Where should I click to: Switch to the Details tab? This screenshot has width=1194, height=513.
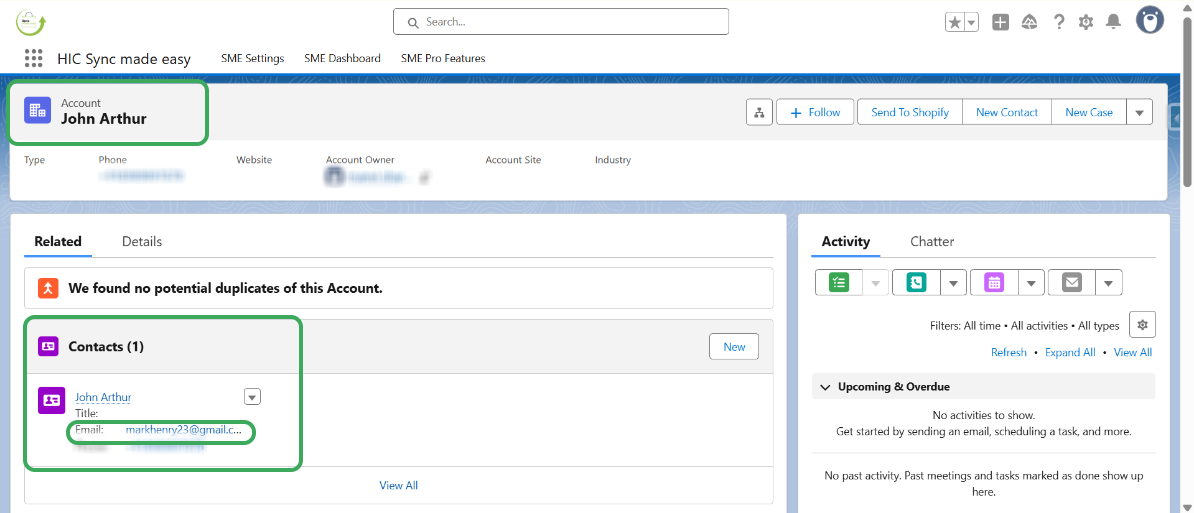(x=142, y=241)
